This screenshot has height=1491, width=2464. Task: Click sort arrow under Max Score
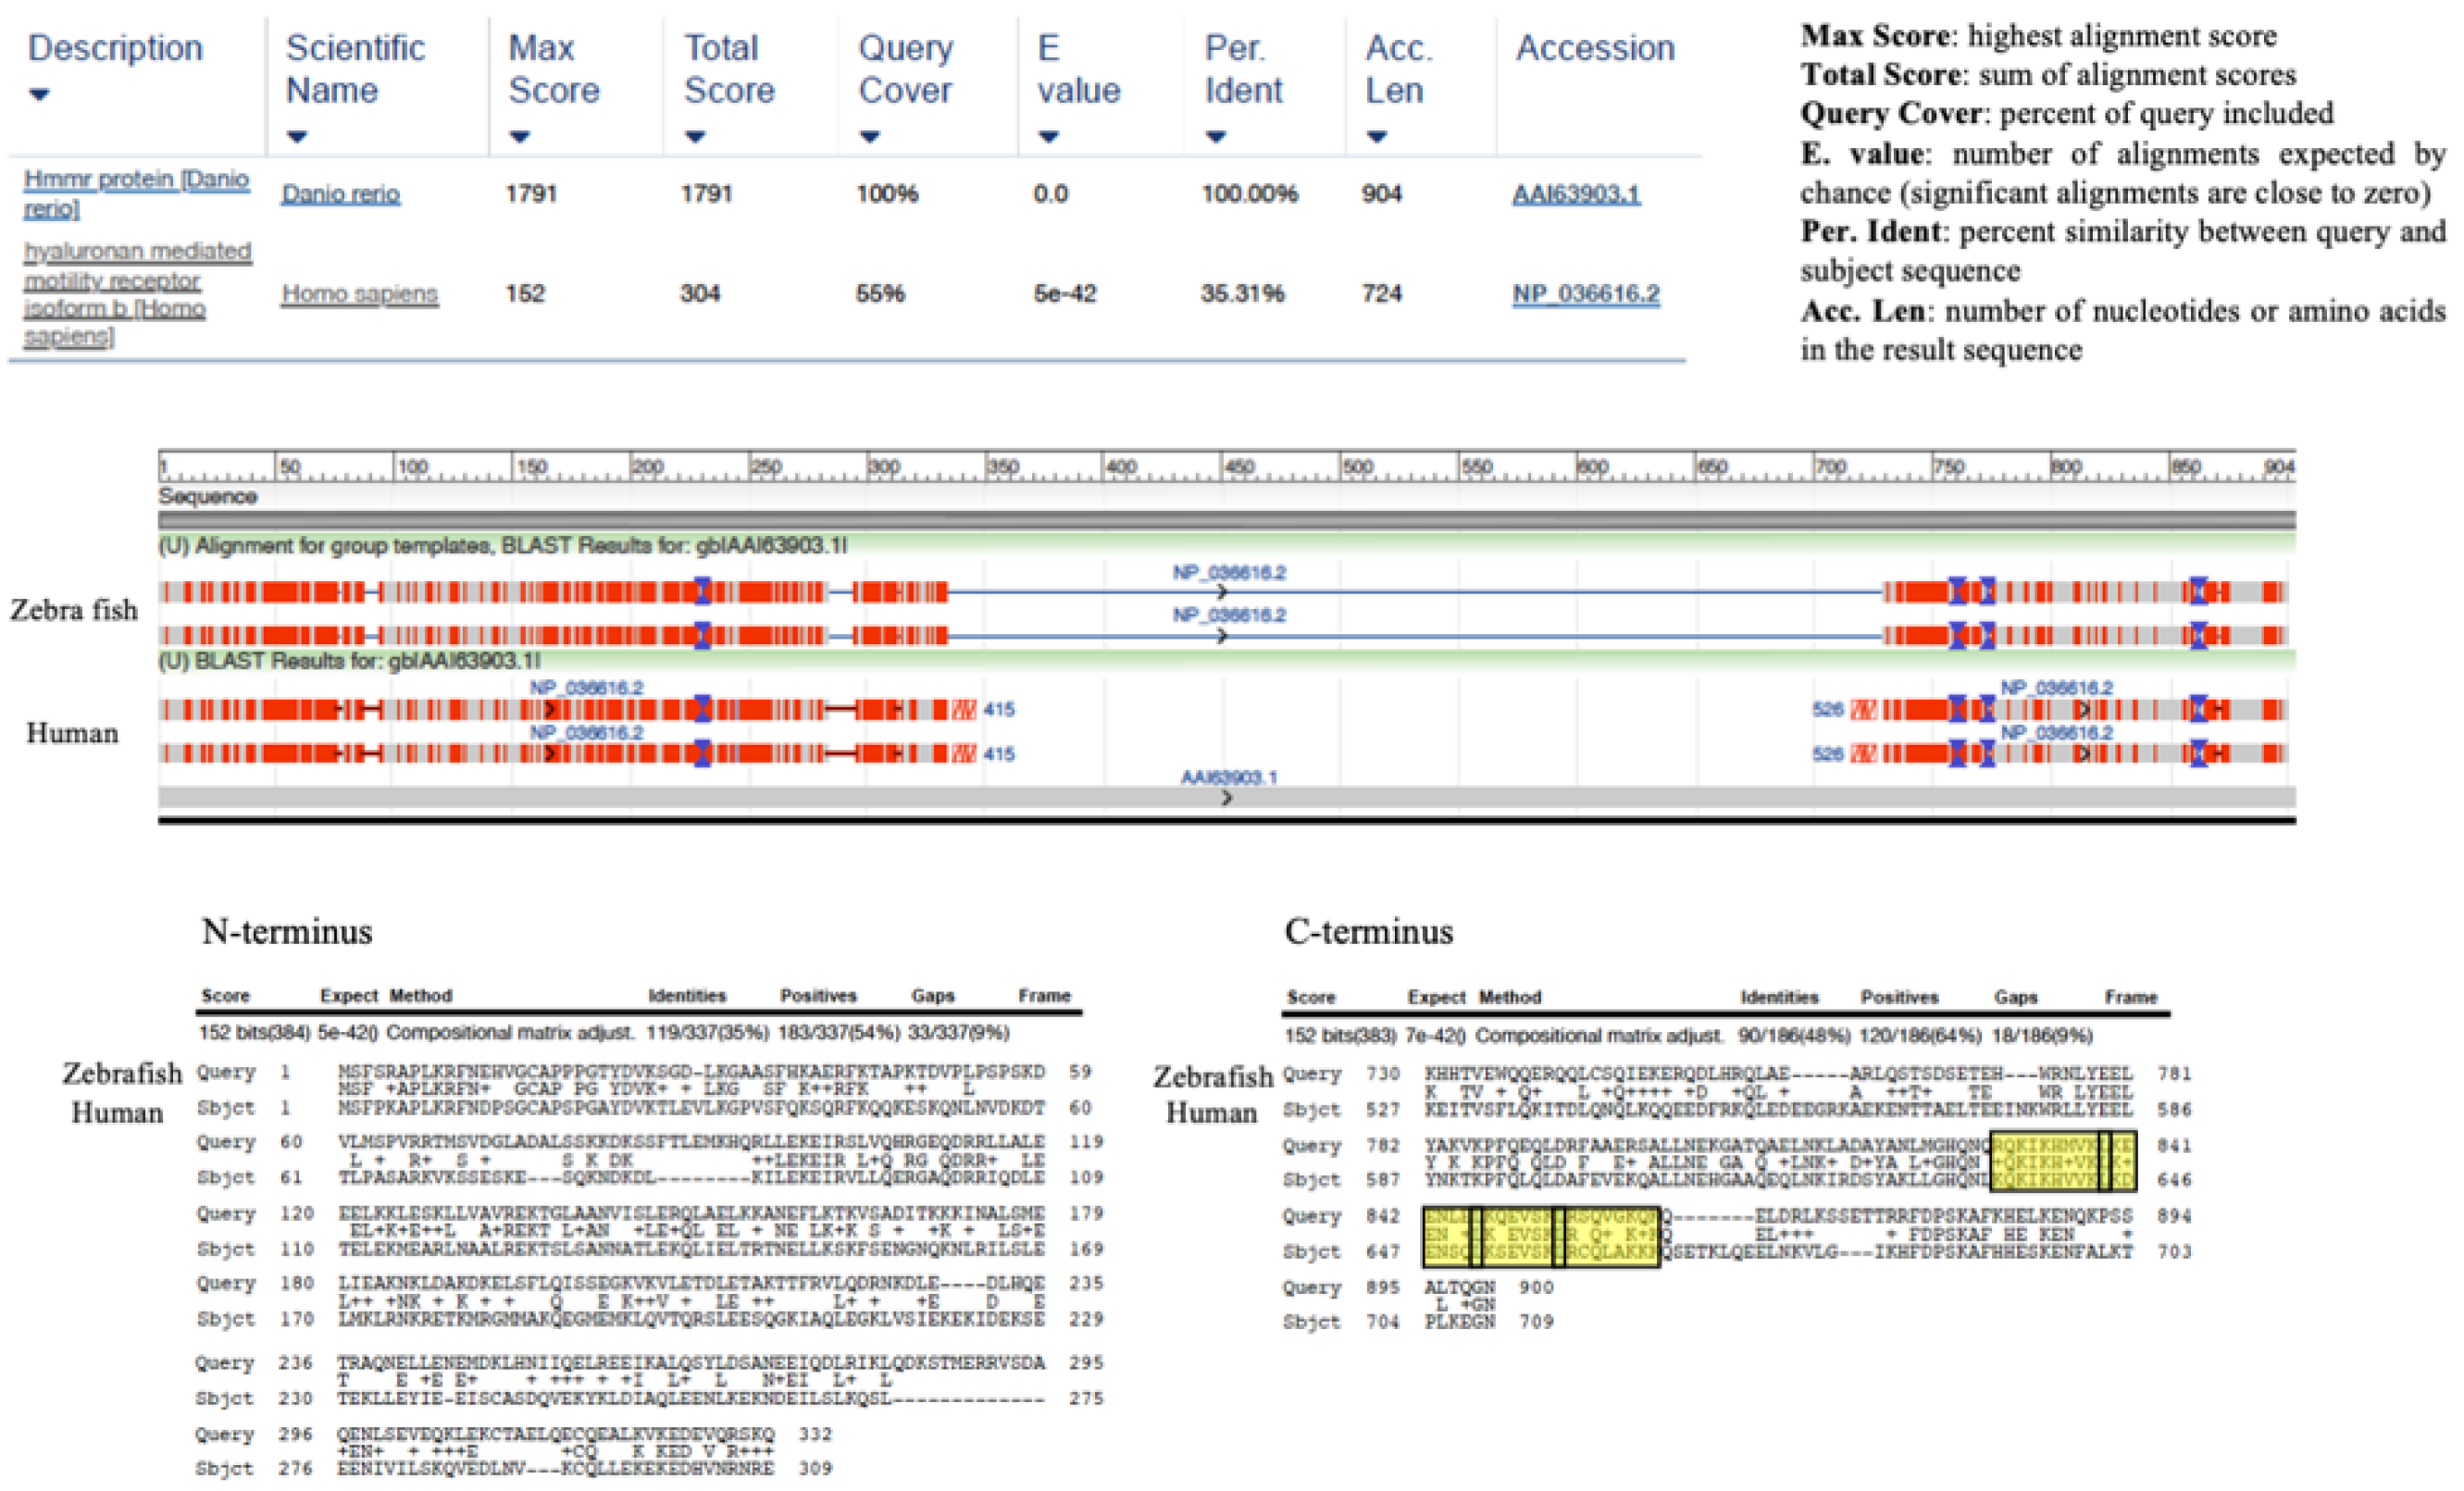point(519,137)
